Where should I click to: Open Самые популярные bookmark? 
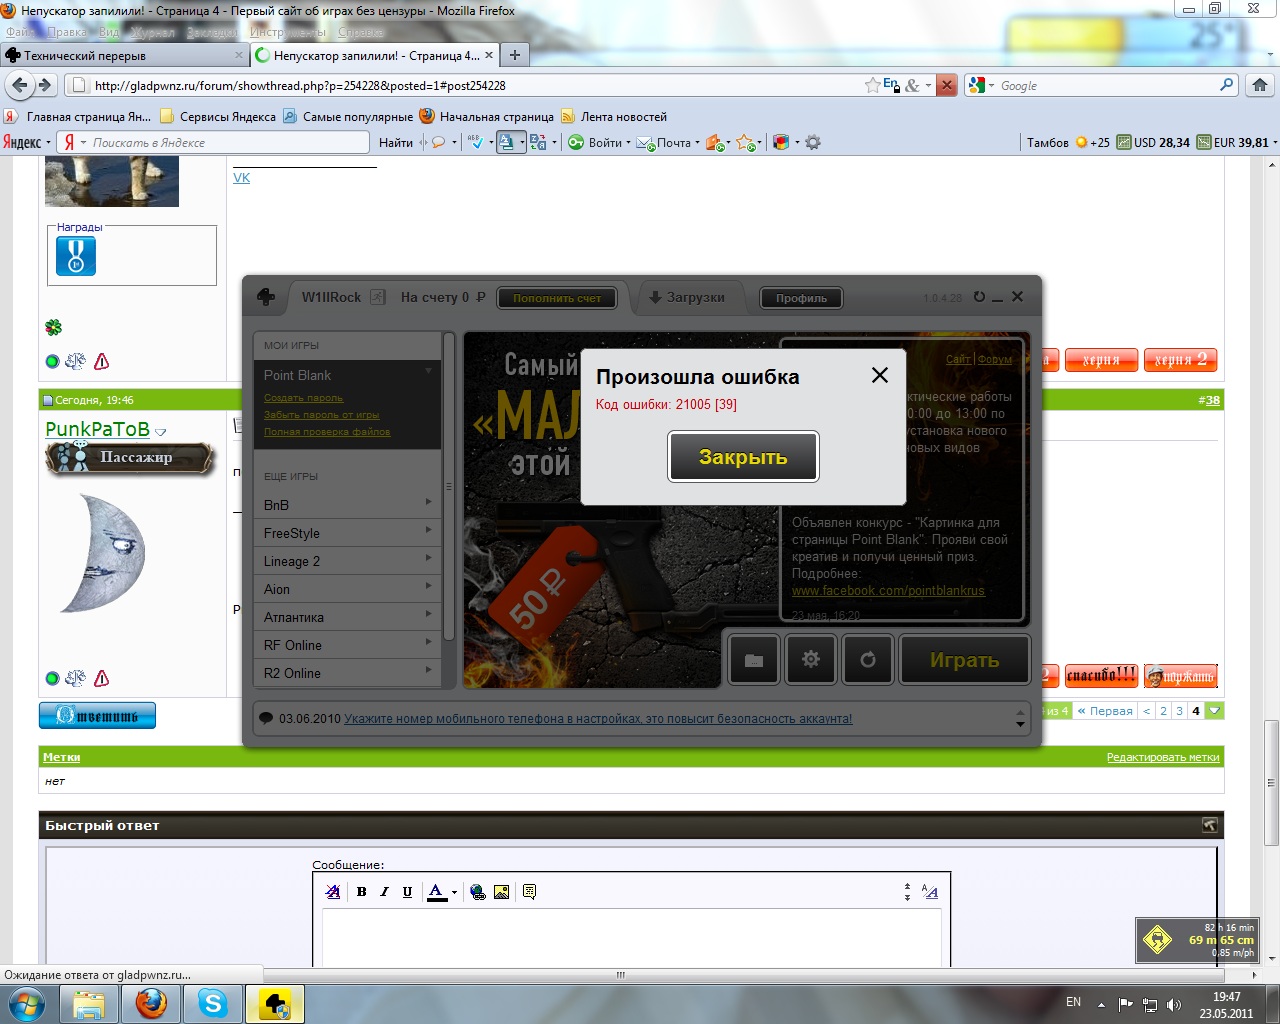[348, 117]
